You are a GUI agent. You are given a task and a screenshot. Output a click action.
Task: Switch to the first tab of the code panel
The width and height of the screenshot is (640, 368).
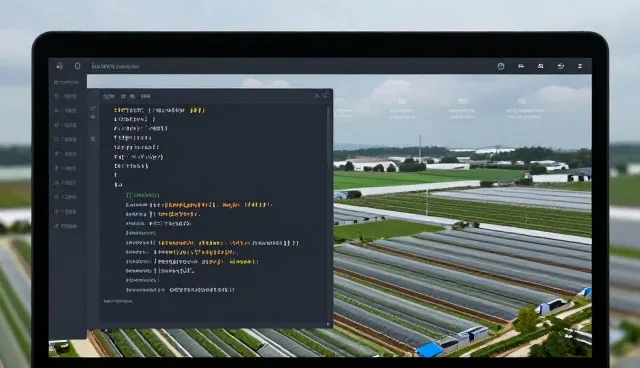(109, 96)
